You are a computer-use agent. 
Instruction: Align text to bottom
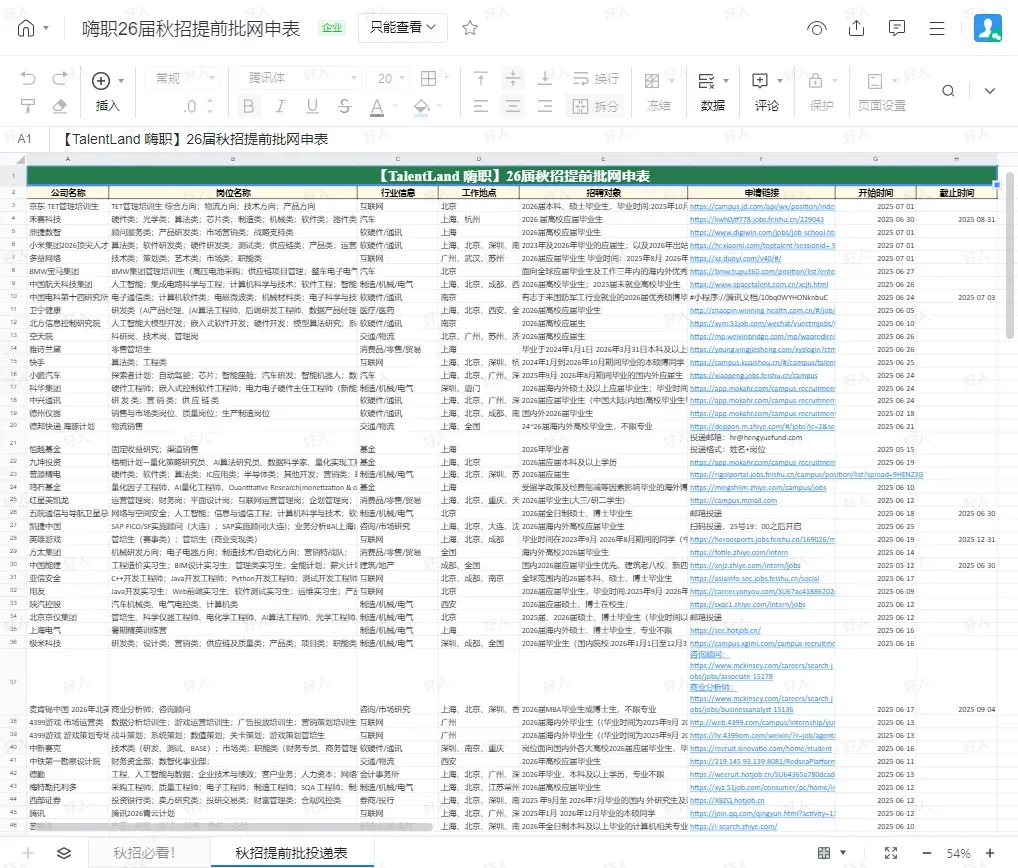pos(545,79)
